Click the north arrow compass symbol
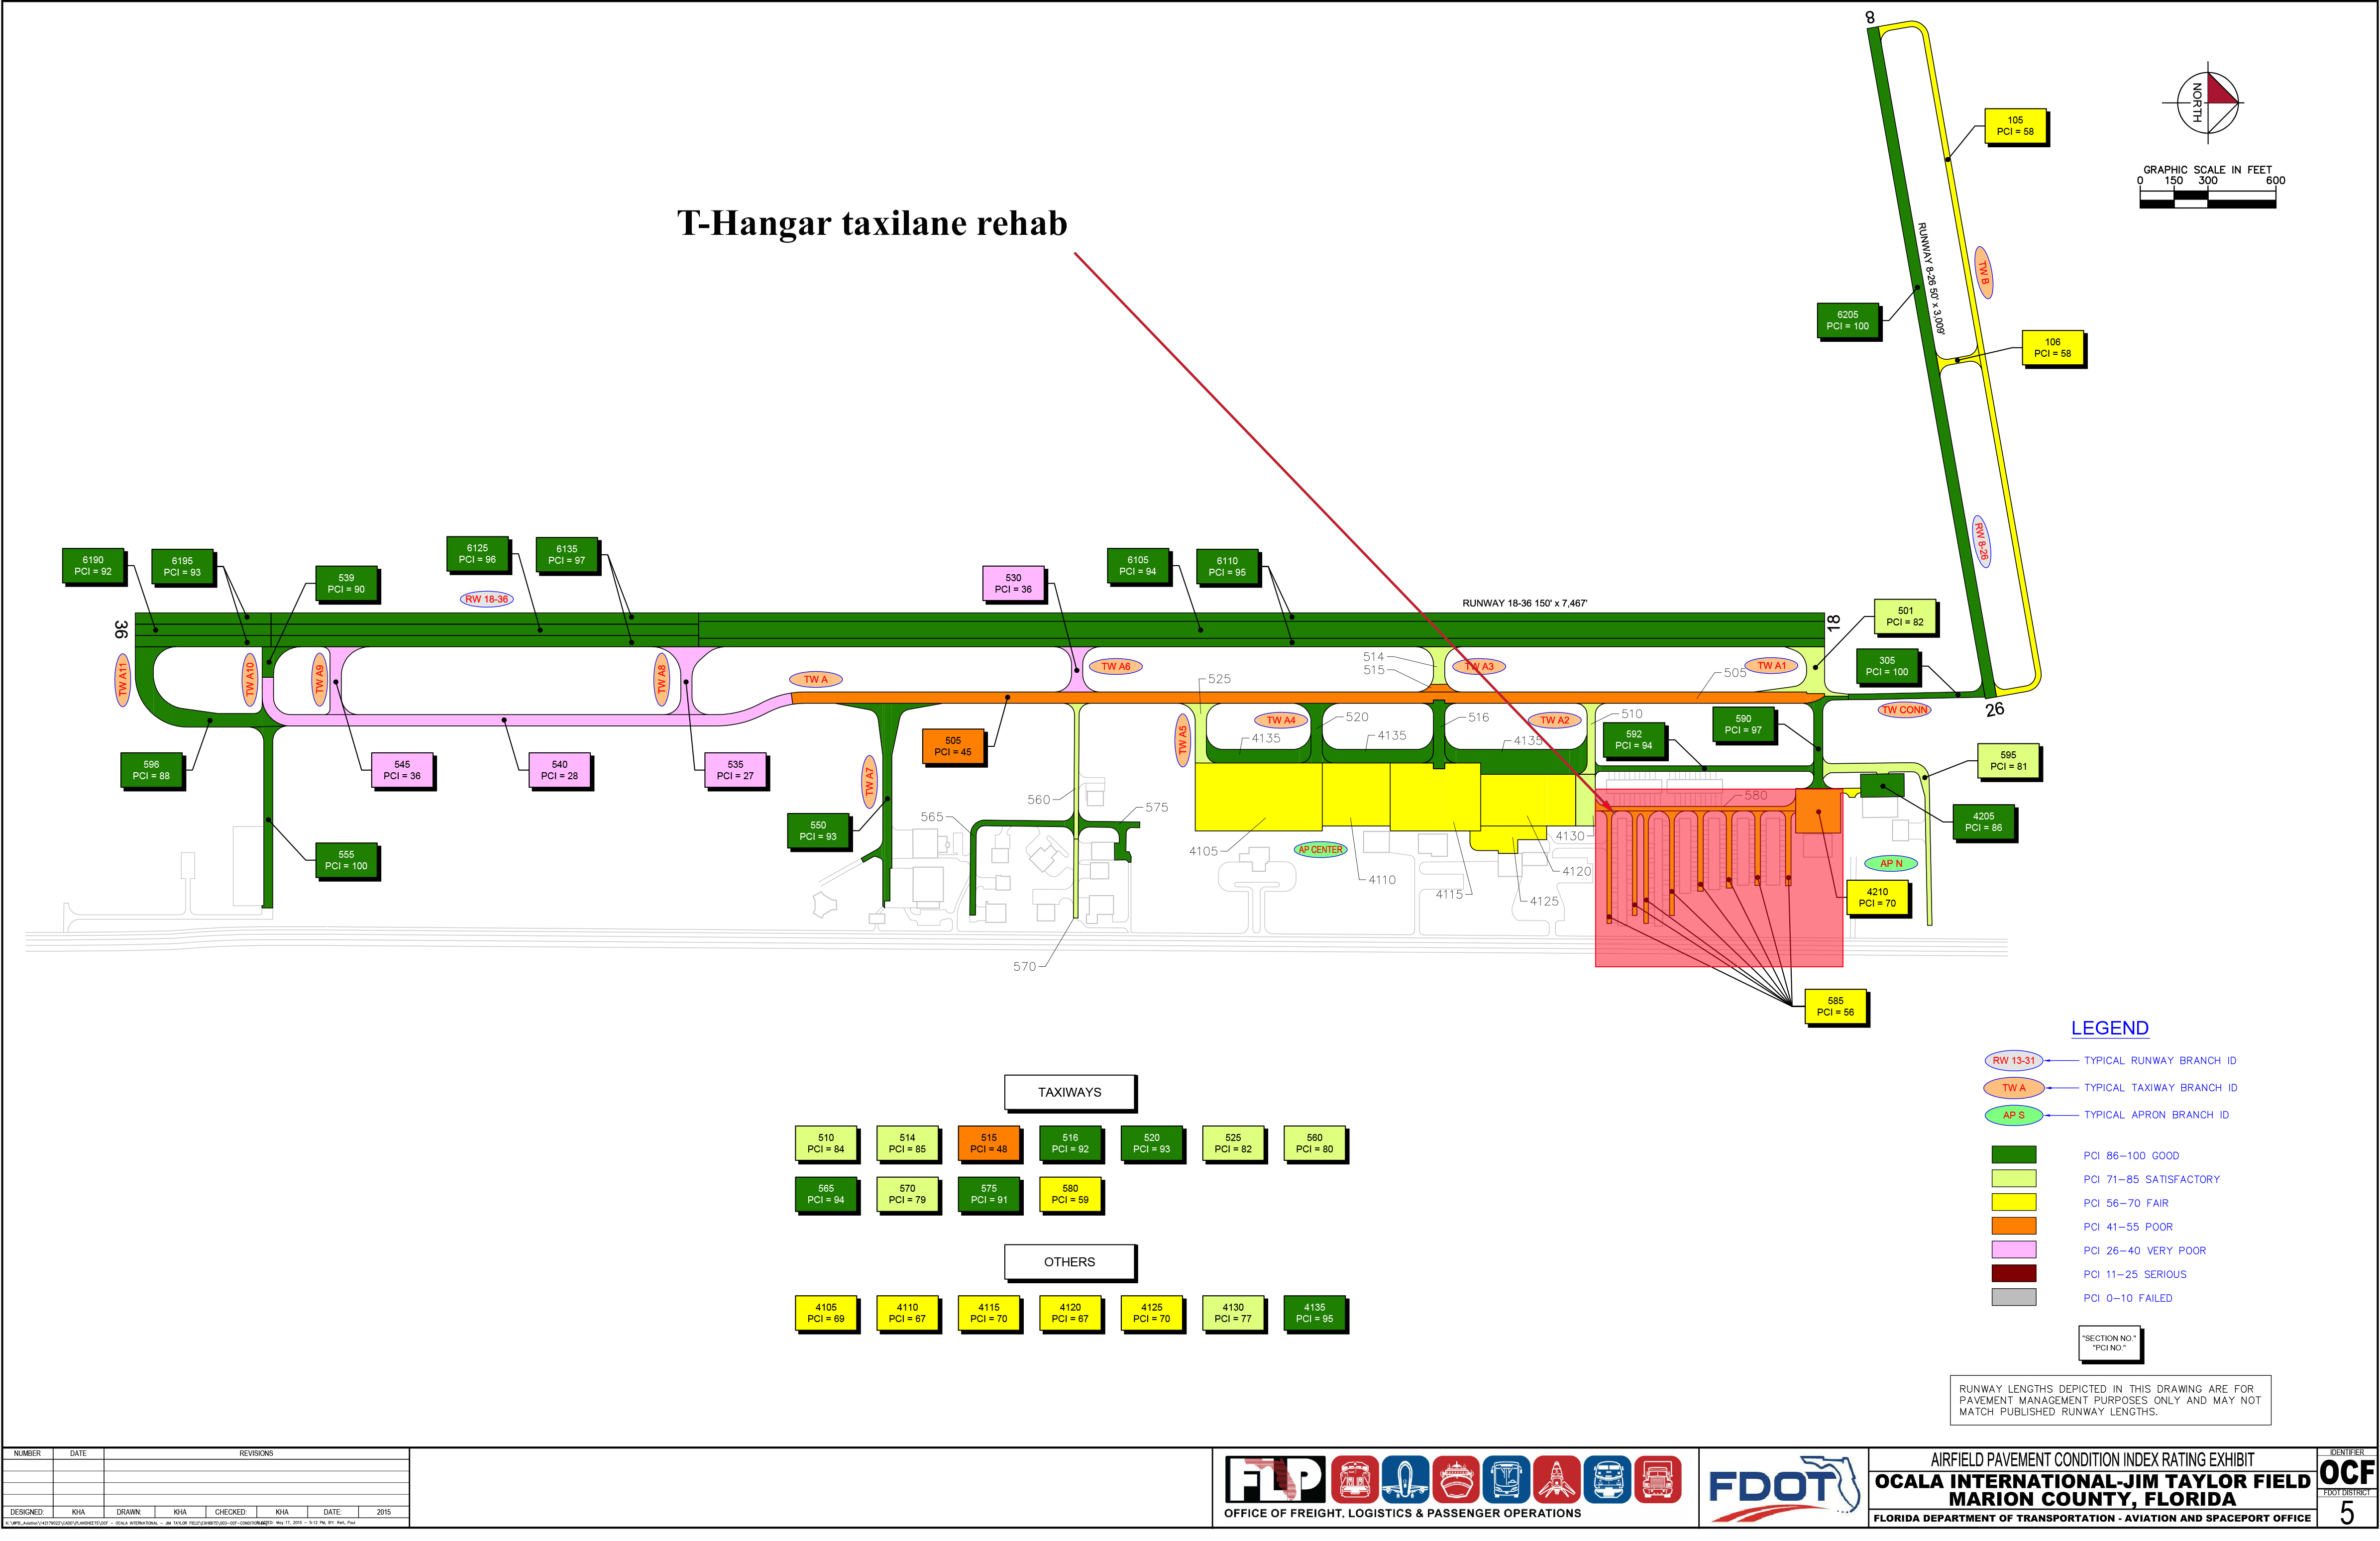The width and height of the screenshot is (2380, 1541). (2209, 102)
